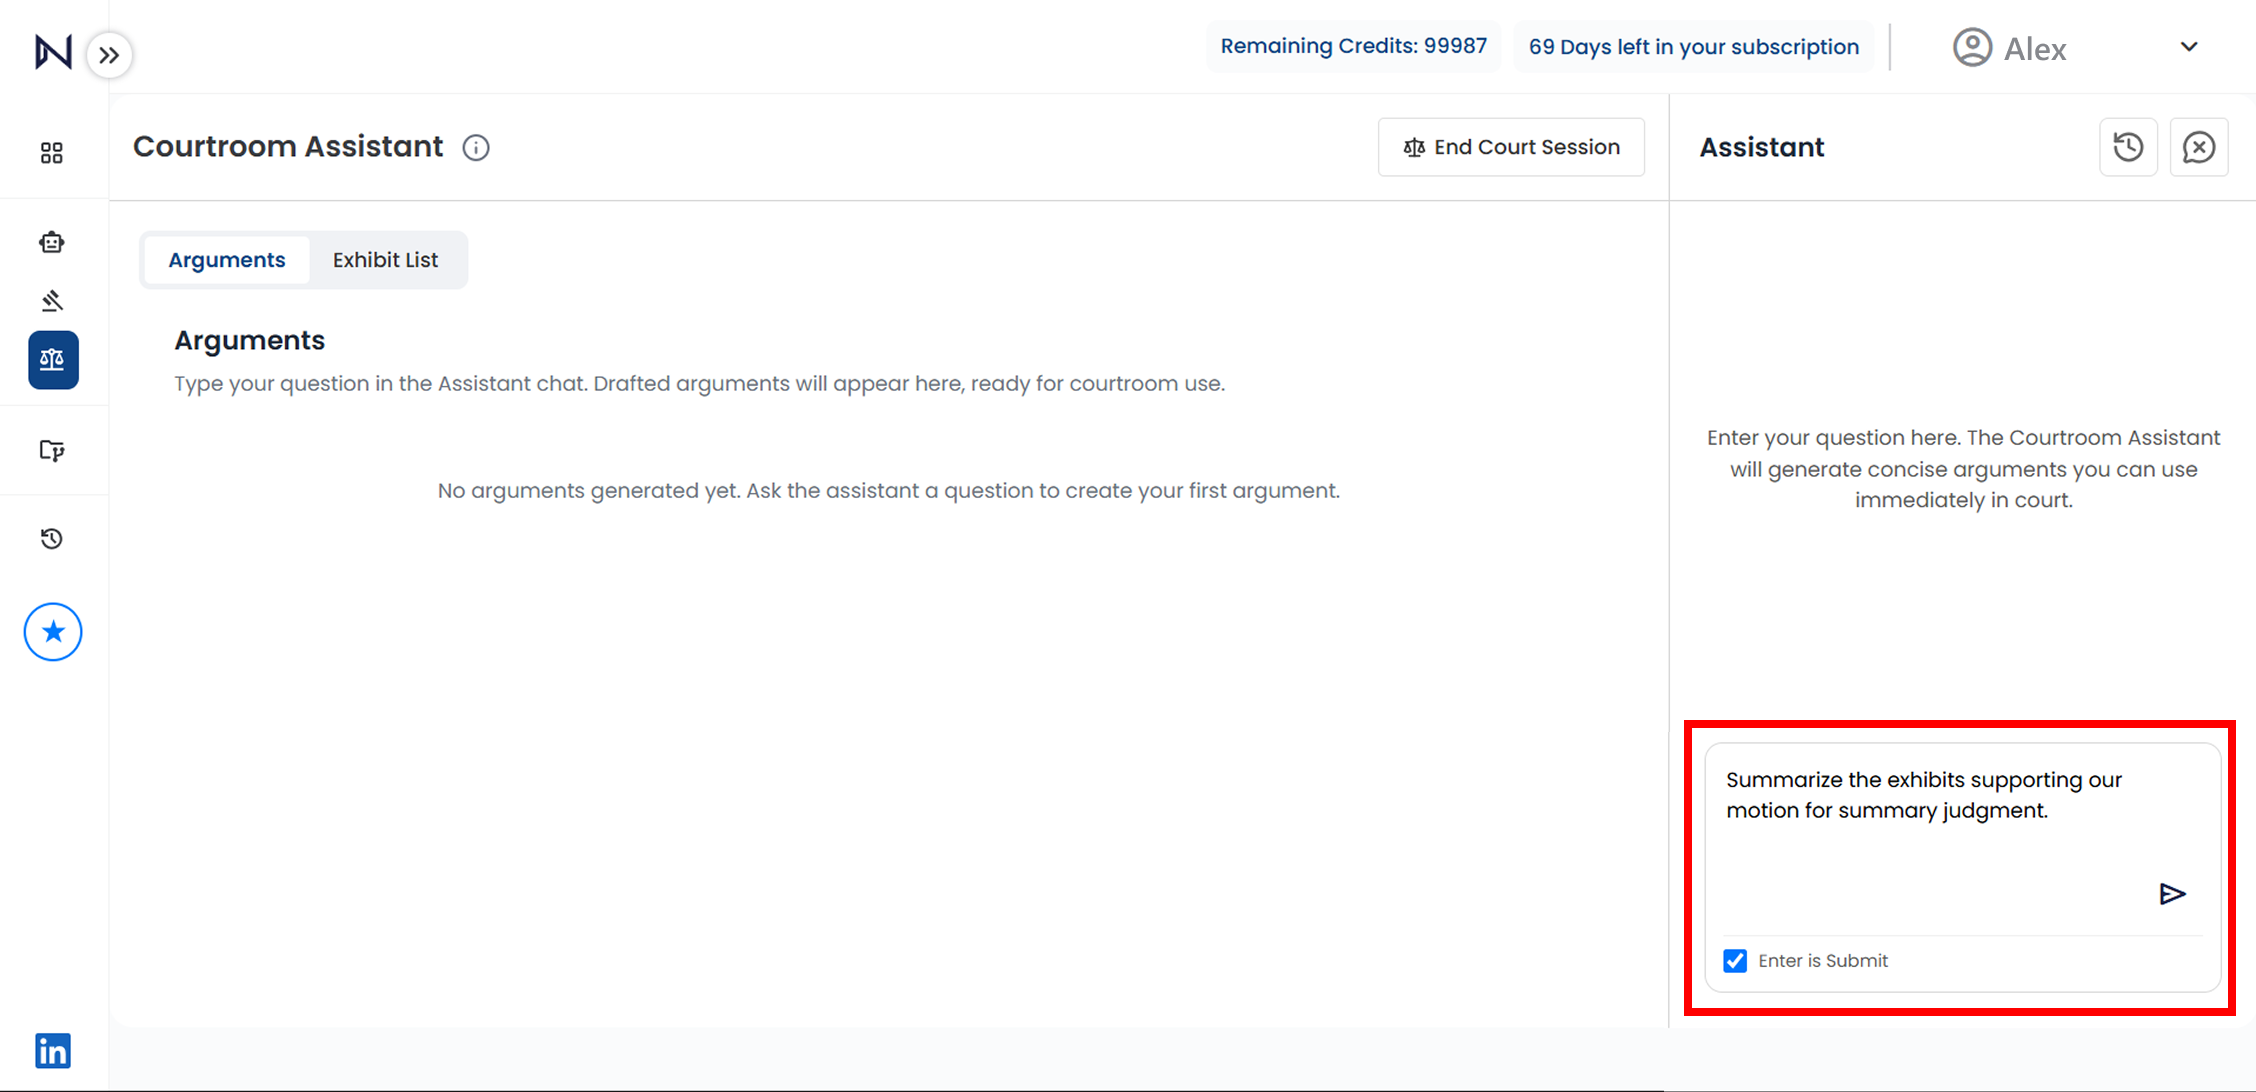The image size is (2256, 1092).
Task: Click the gavel sidebar icon
Action: point(52,300)
